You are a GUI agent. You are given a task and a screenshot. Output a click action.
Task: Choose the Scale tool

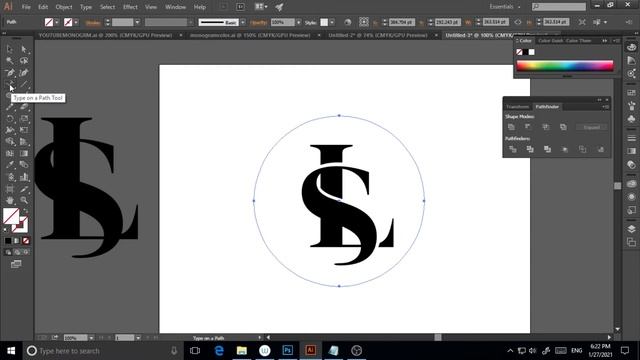[24, 118]
